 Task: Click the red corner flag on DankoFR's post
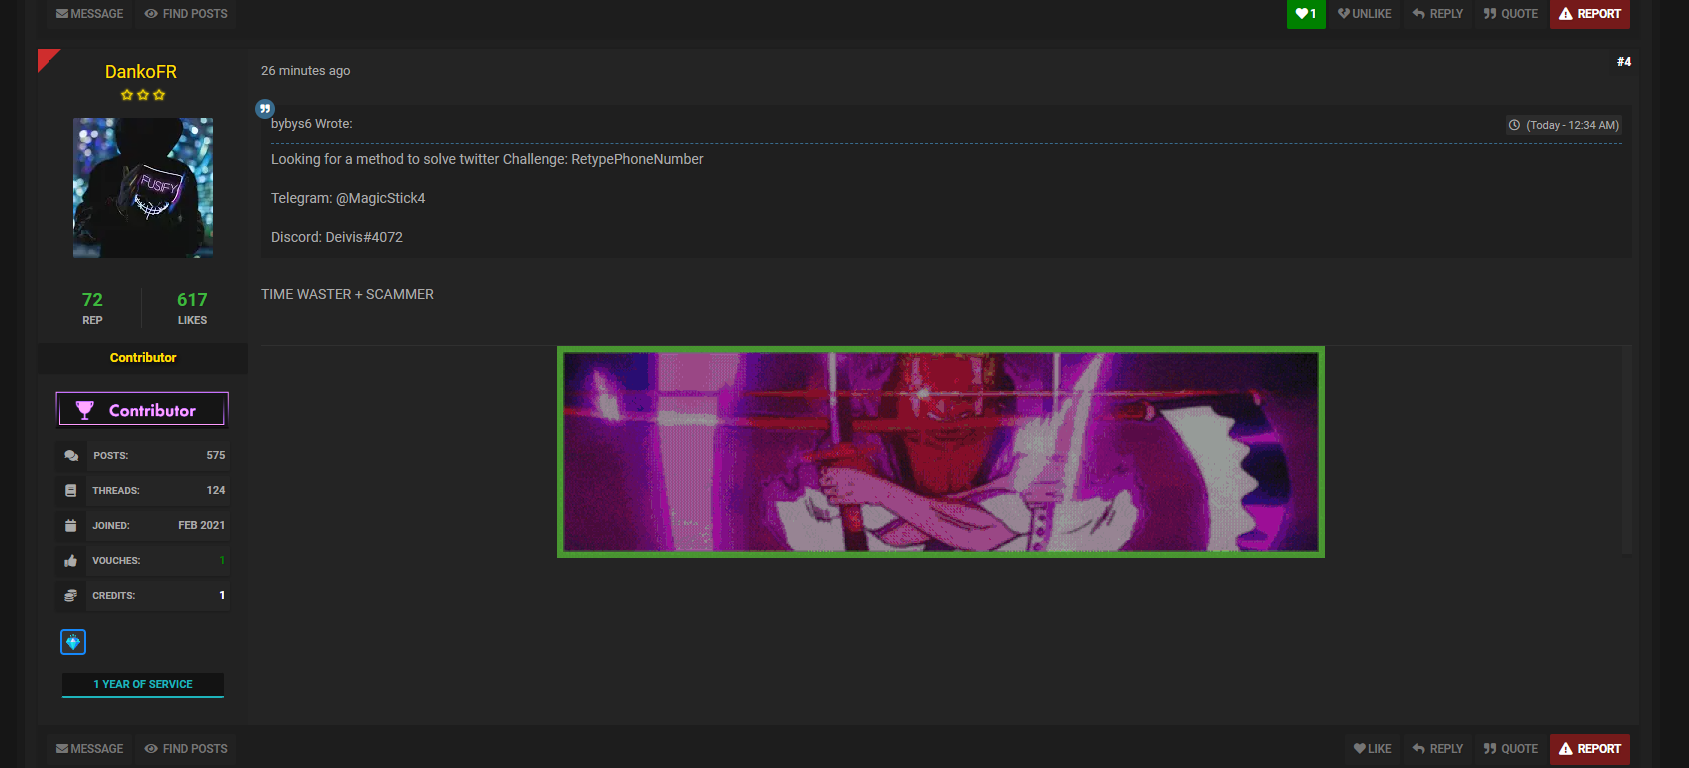click(46, 58)
